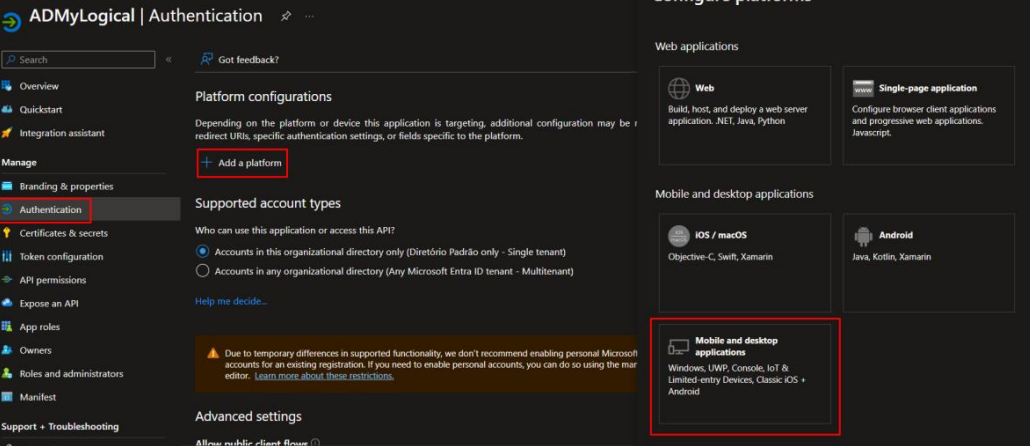1030x446 pixels.
Task: Click the API permissions icon
Action: tap(7, 280)
